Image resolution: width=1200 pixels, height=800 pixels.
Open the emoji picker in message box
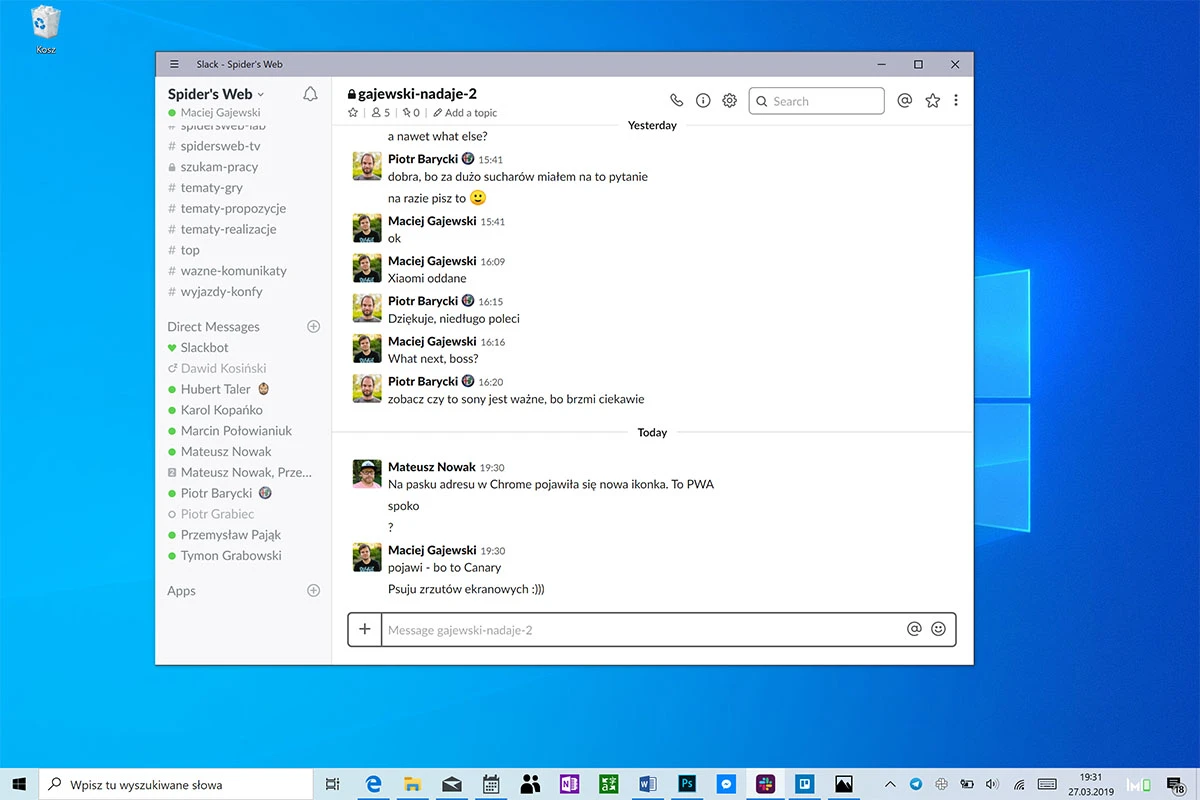(938, 629)
